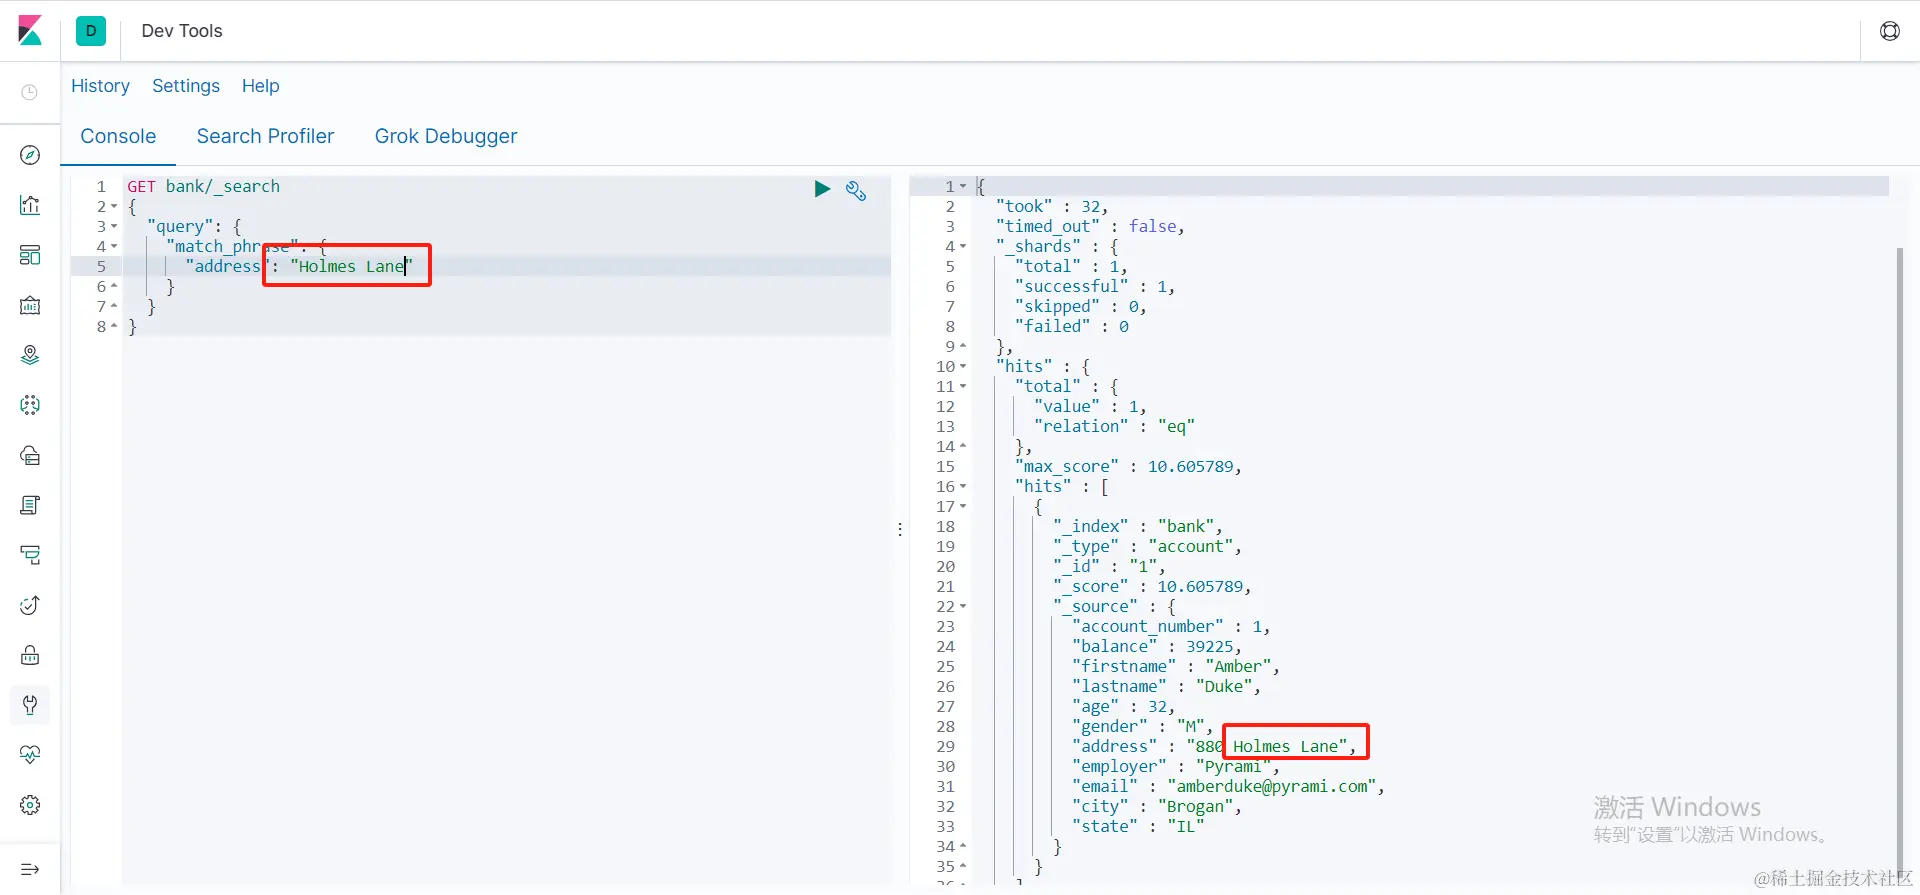Open the Help link
This screenshot has width=1920, height=895.
(x=261, y=86)
